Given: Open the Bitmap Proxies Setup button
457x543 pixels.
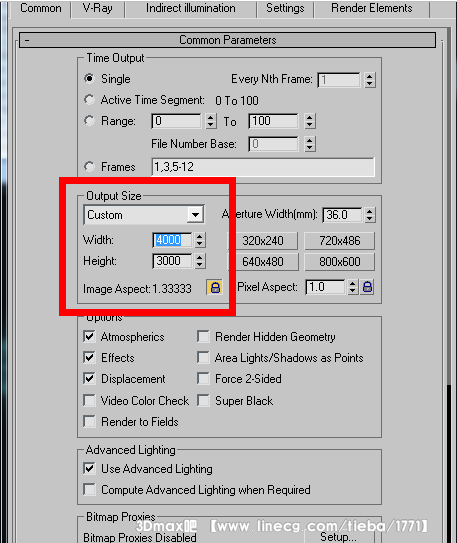Looking at the screenshot, I should click(x=339, y=536).
